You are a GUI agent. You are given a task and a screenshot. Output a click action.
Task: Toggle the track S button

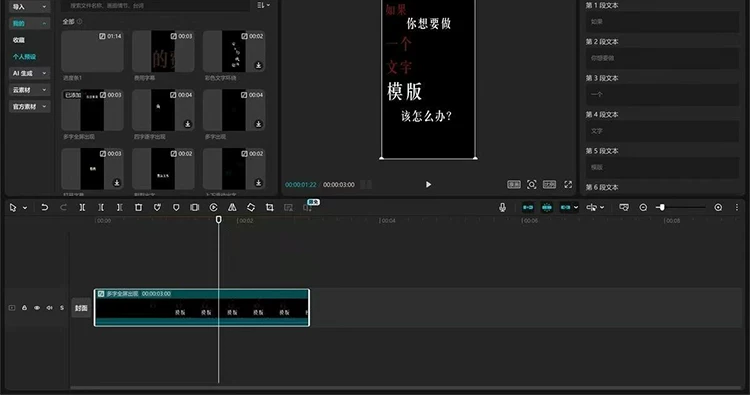[62, 308]
